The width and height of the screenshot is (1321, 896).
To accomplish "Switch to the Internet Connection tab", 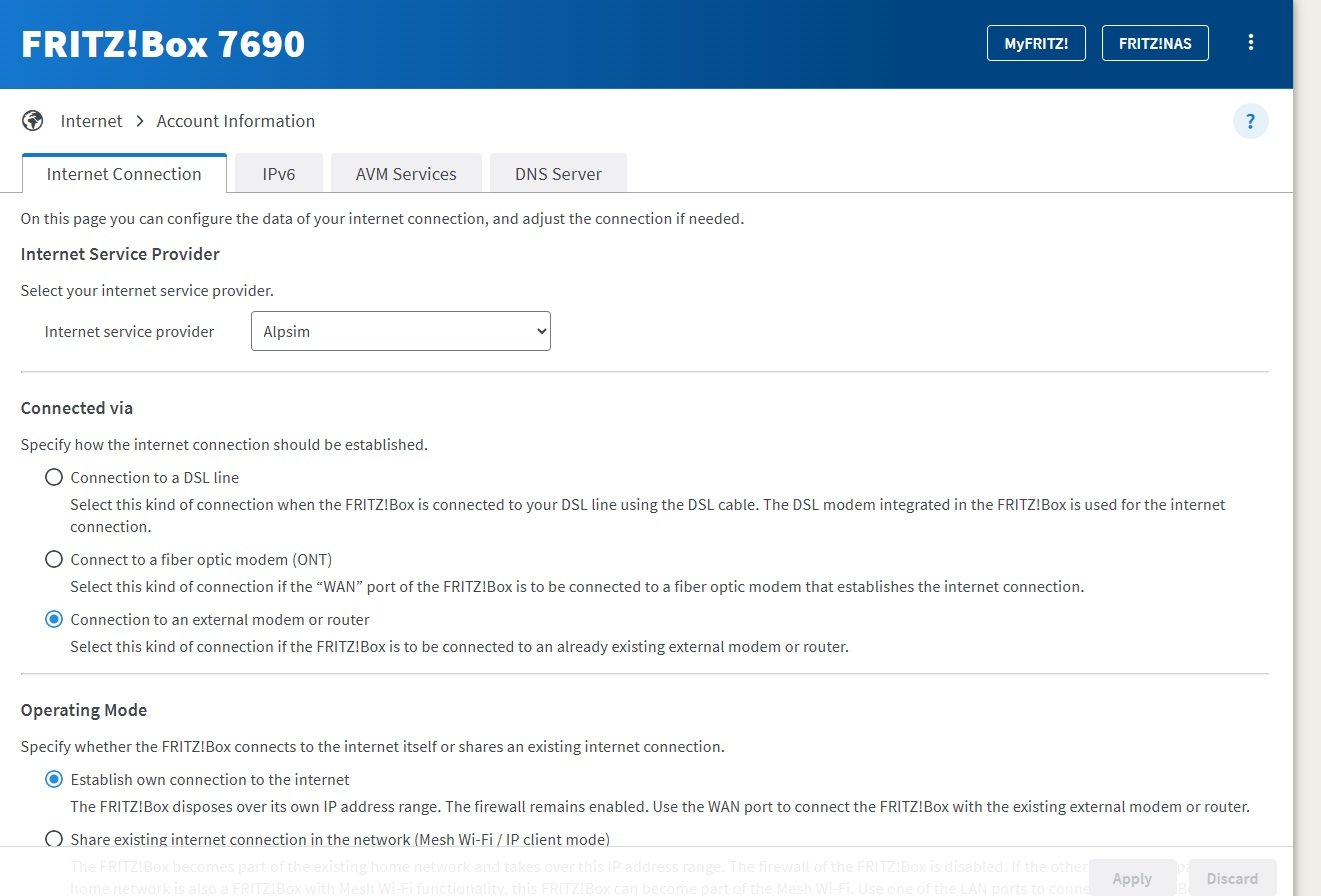I will [x=124, y=173].
